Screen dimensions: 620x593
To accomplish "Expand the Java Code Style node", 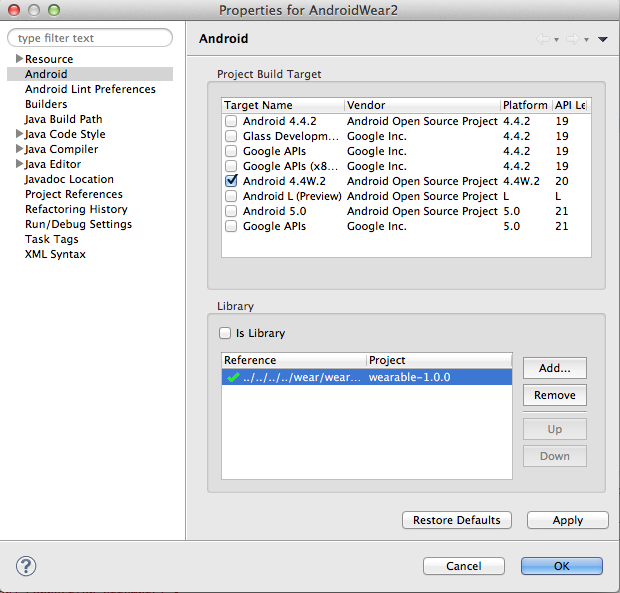I will click(x=19, y=134).
